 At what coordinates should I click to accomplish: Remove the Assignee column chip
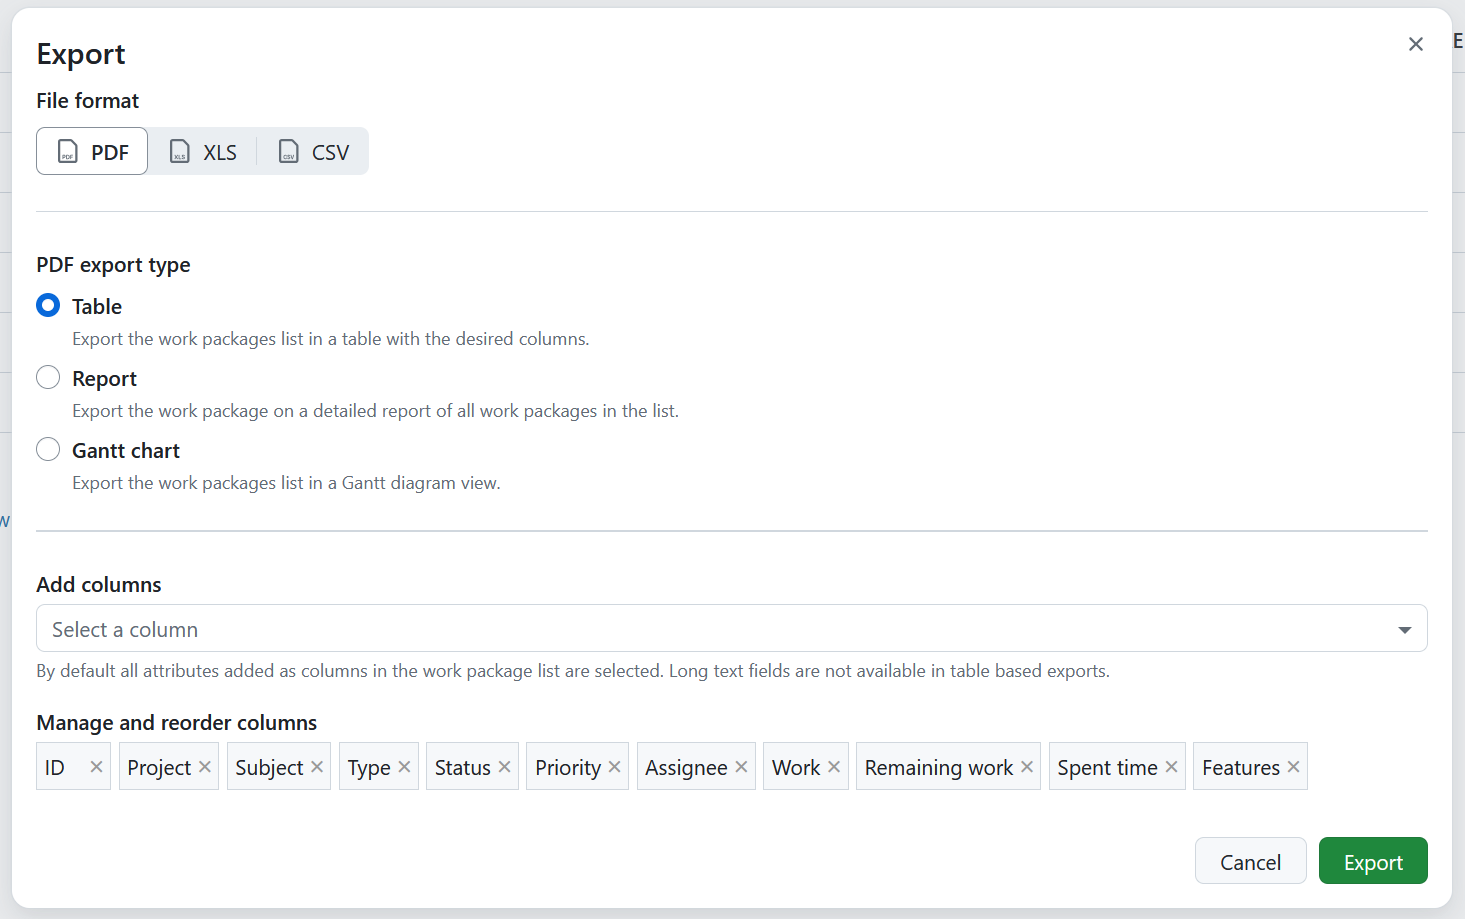tap(740, 766)
